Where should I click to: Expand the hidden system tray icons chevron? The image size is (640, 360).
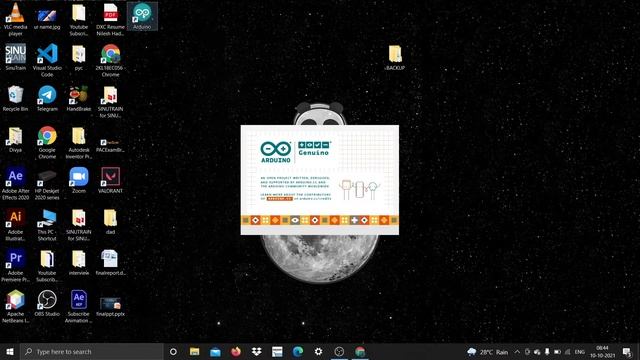click(x=517, y=352)
